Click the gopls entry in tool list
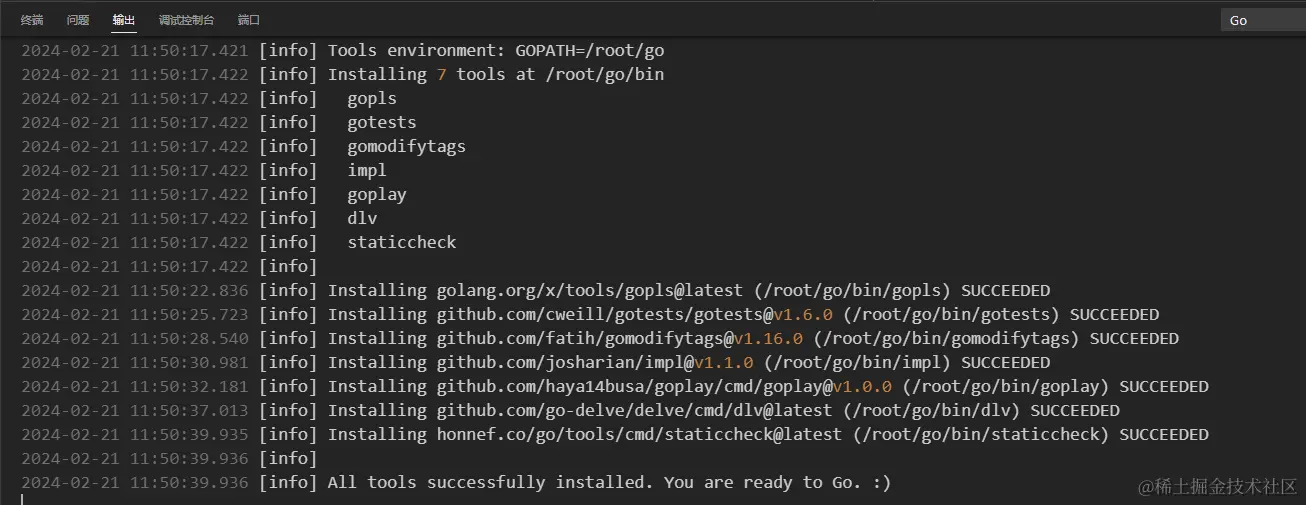 [372, 98]
